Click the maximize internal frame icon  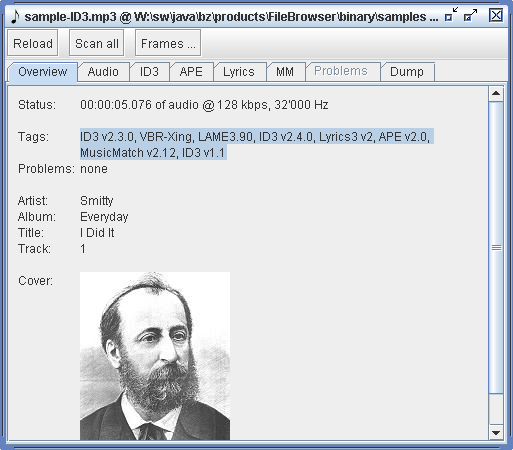click(470, 15)
